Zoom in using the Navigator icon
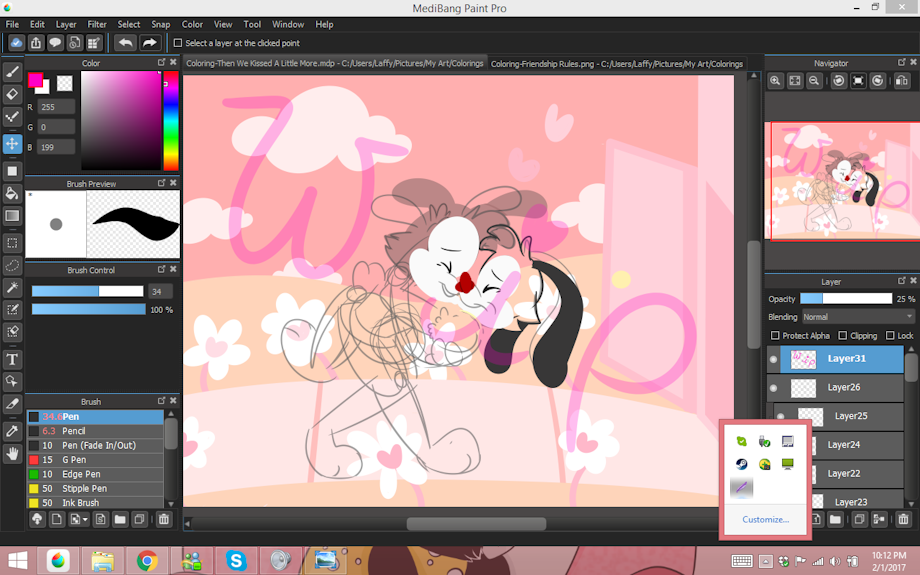The height and width of the screenshot is (575, 920). point(776,81)
